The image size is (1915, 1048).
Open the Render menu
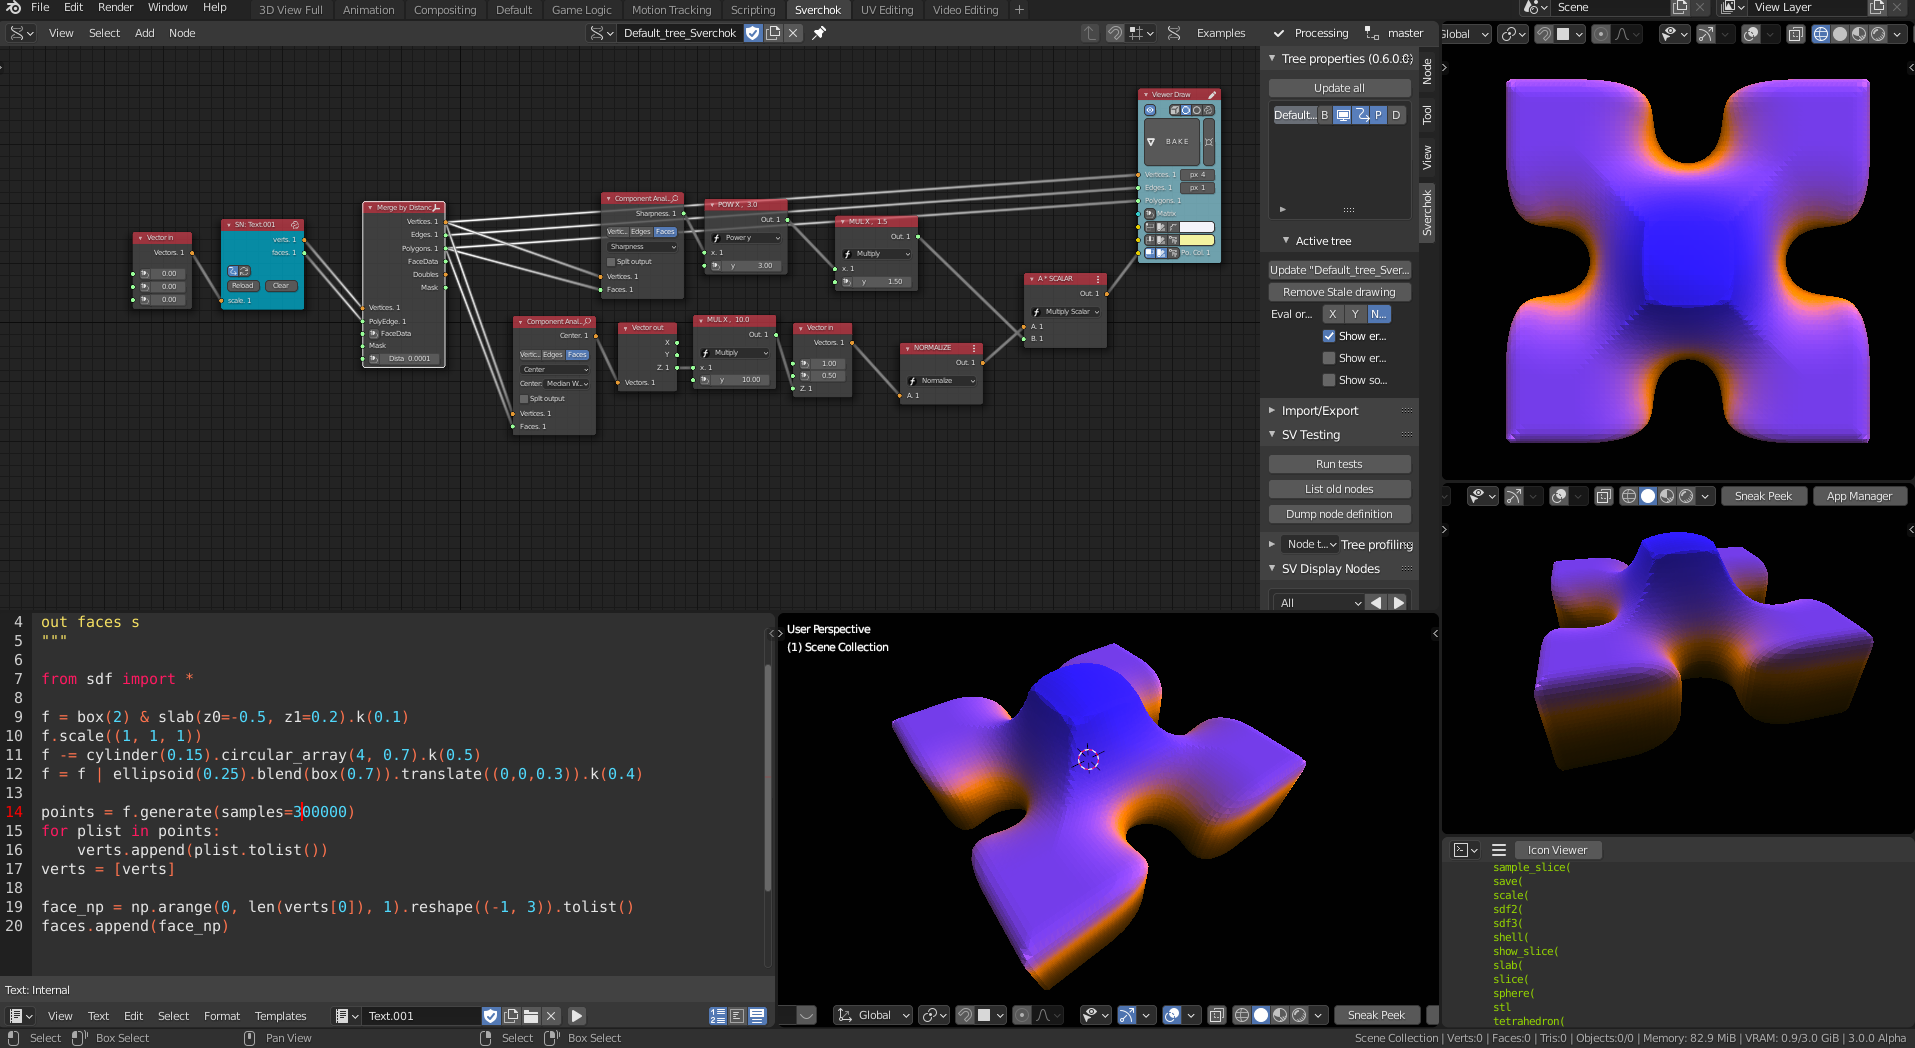115,7
